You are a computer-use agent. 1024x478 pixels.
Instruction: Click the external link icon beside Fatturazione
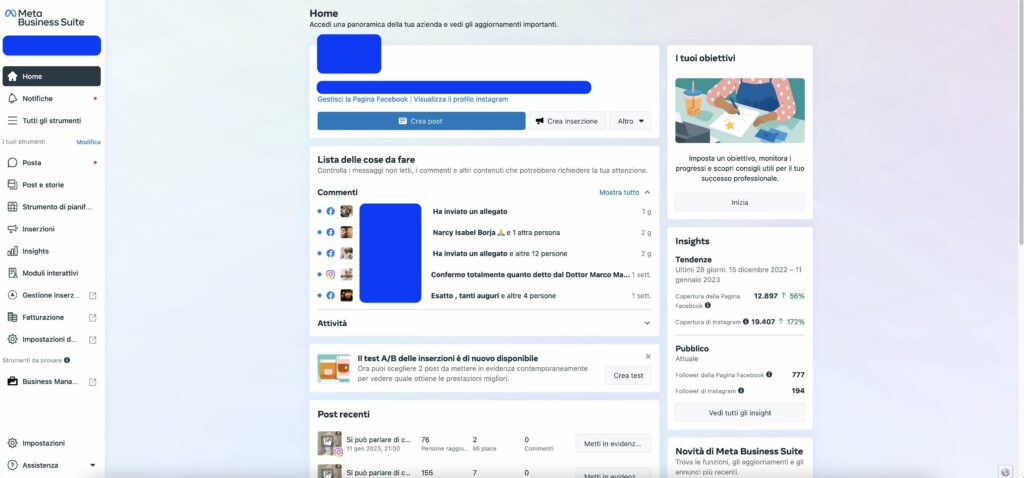click(x=93, y=318)
